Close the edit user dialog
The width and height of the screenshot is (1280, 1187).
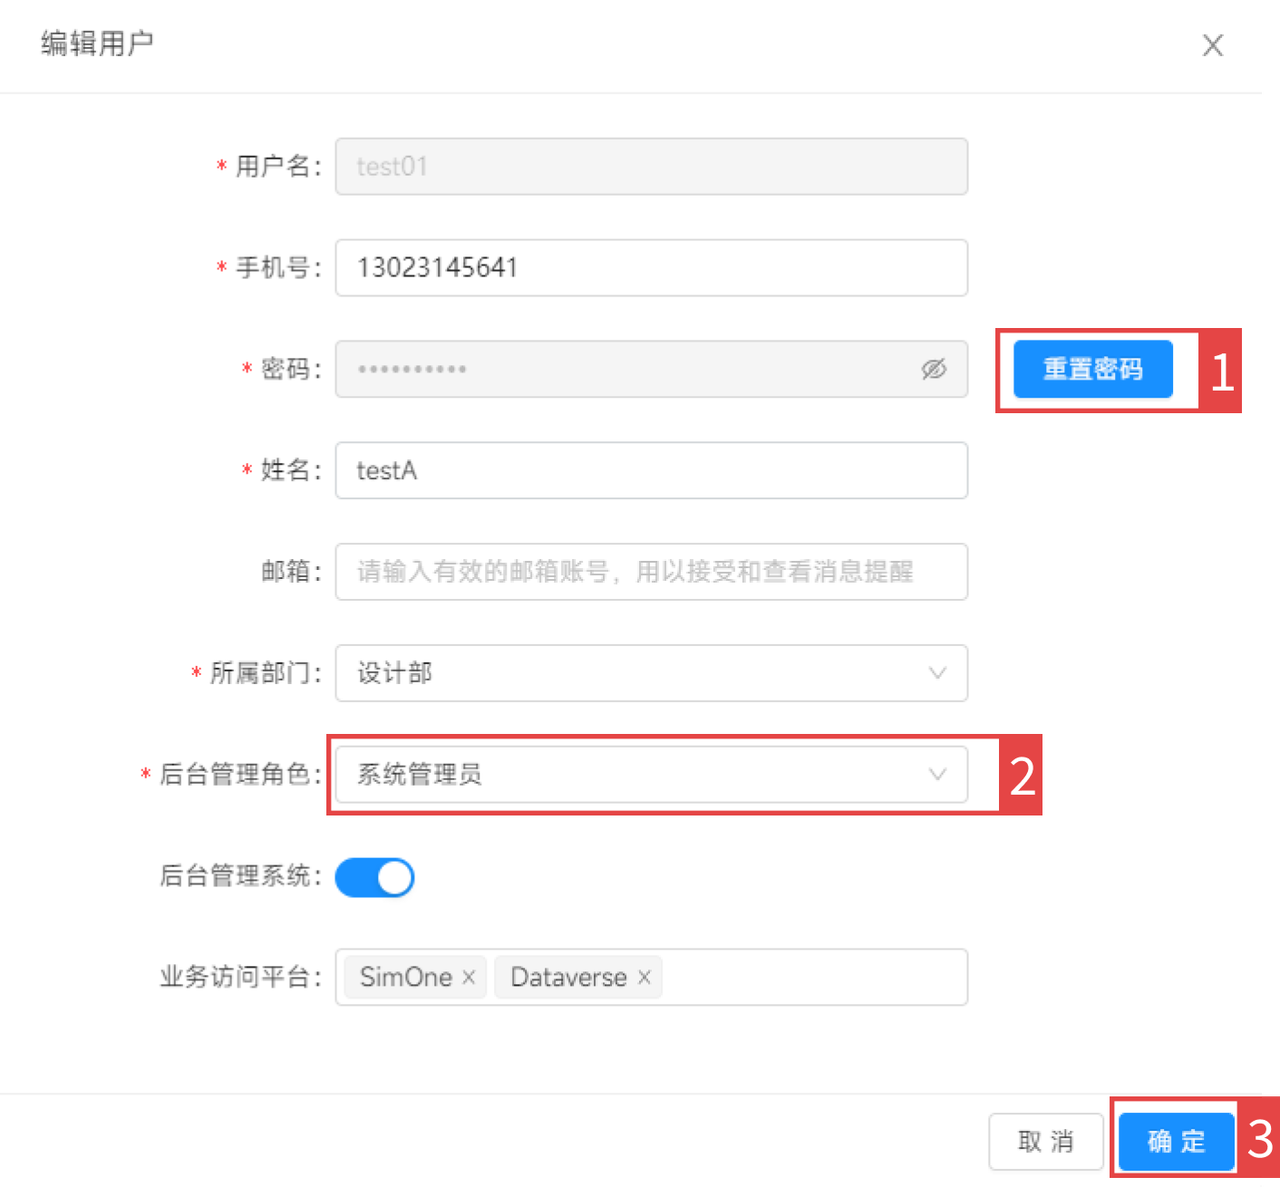coord(1212,46)
